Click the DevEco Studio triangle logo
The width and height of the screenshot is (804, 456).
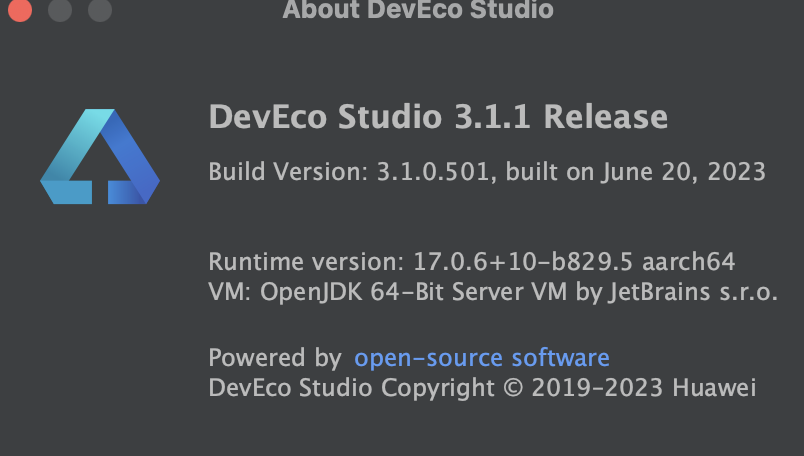click(x=100, y=156)
